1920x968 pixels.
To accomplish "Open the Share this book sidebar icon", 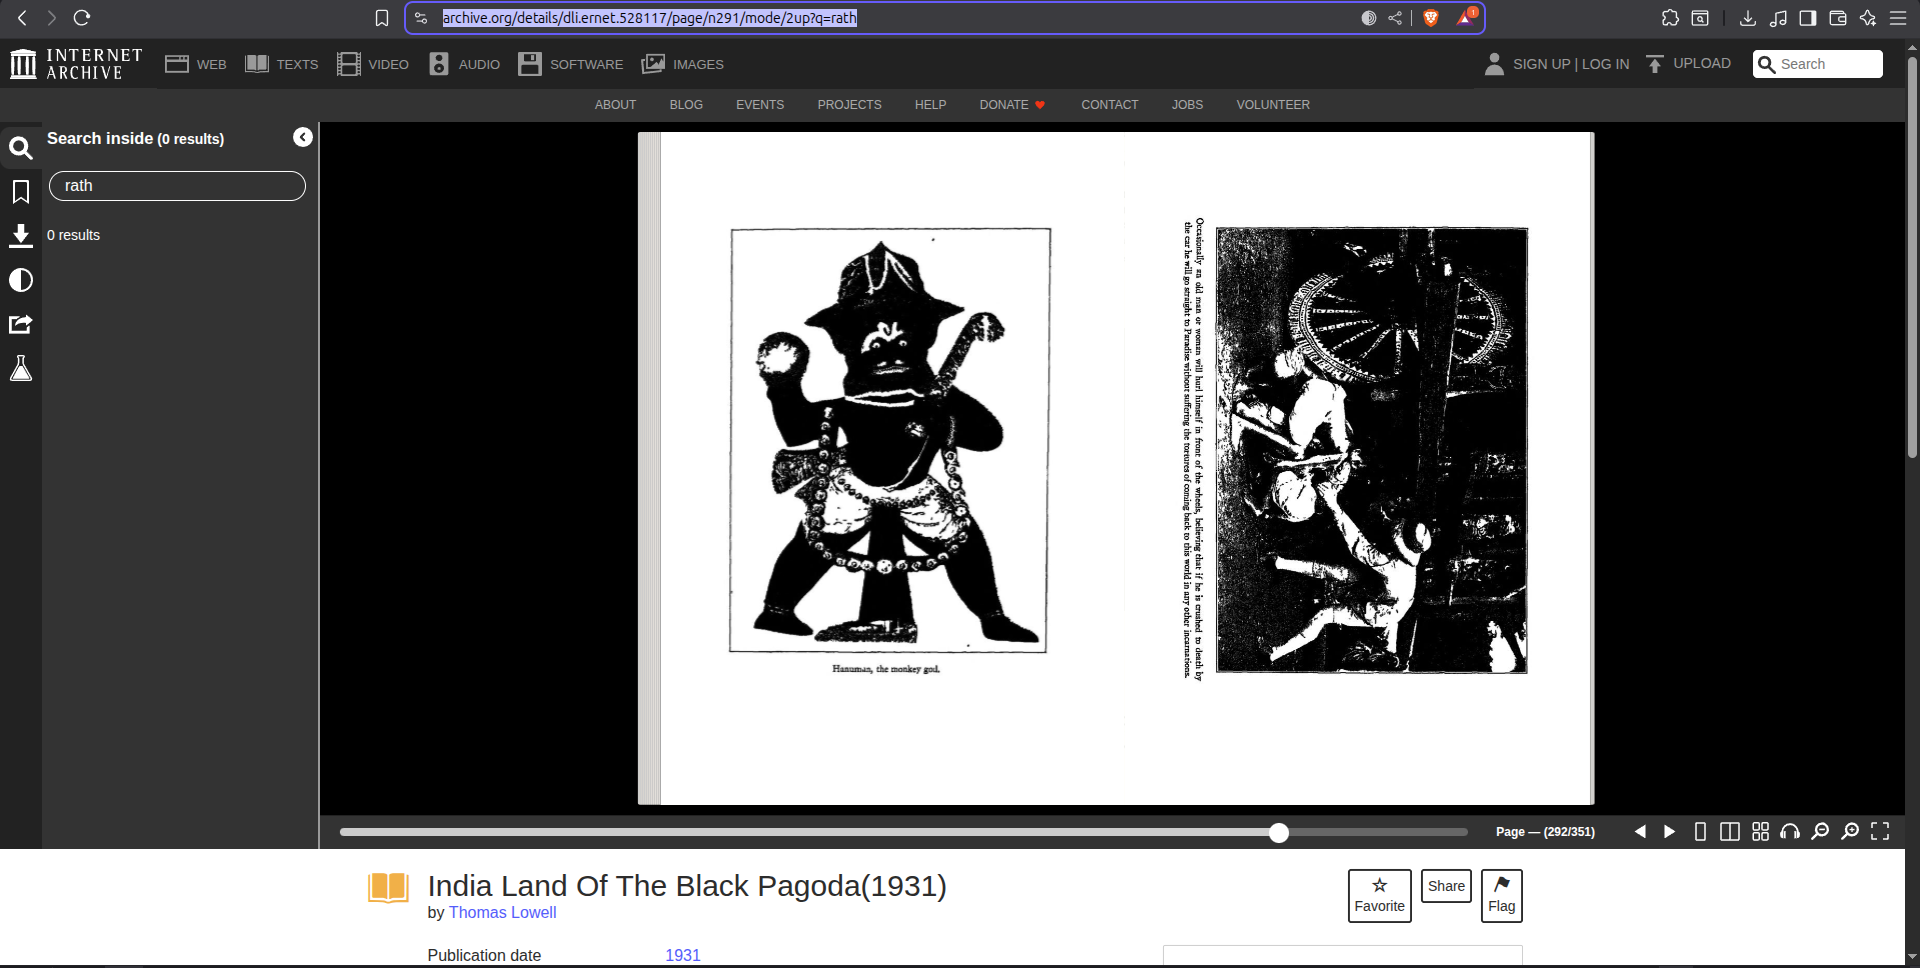I will click(21, 324).
